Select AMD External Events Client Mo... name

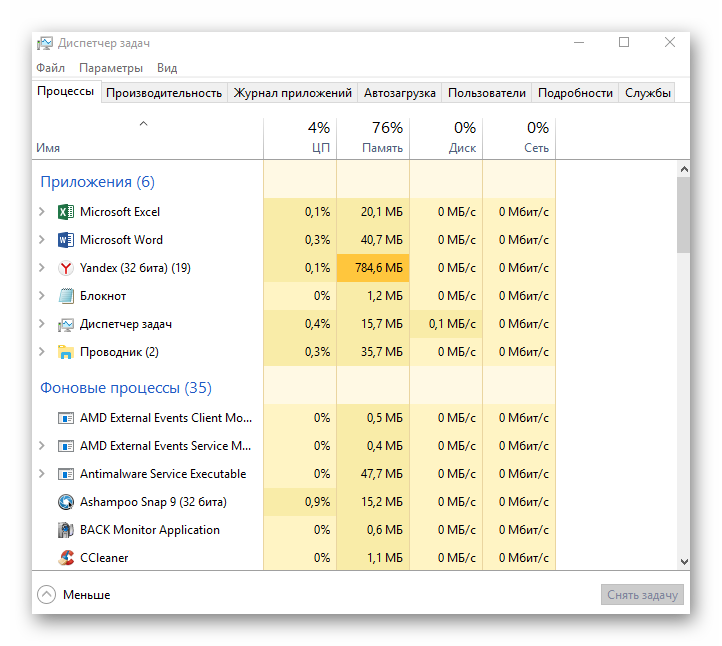point(166,418)
